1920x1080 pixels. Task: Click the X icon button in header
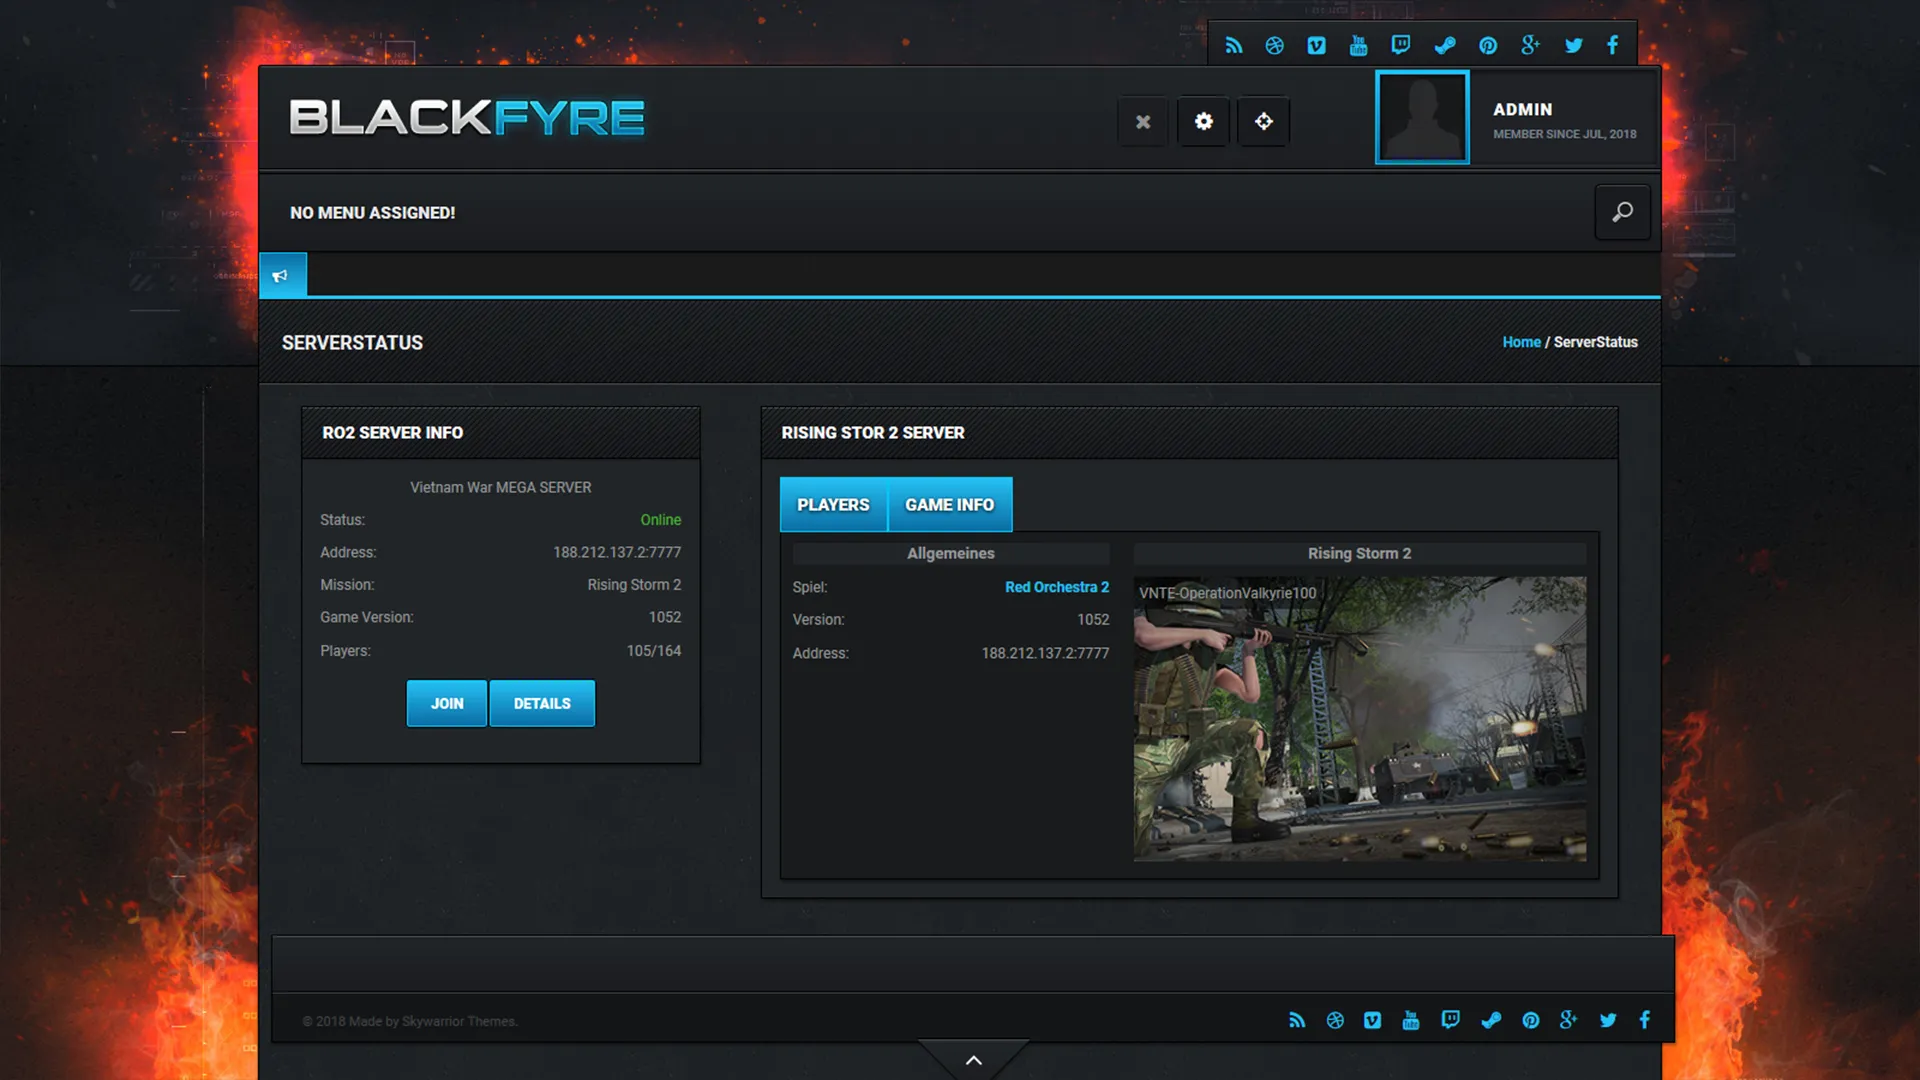point(1143,121)
